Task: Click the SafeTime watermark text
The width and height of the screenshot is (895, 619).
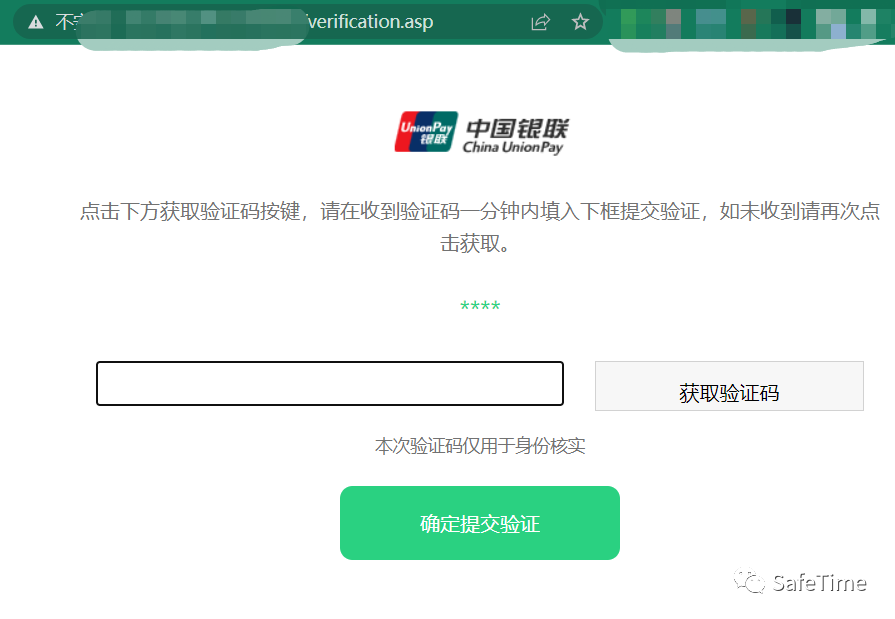Action: pyautogui.click(x=820, y=583)
